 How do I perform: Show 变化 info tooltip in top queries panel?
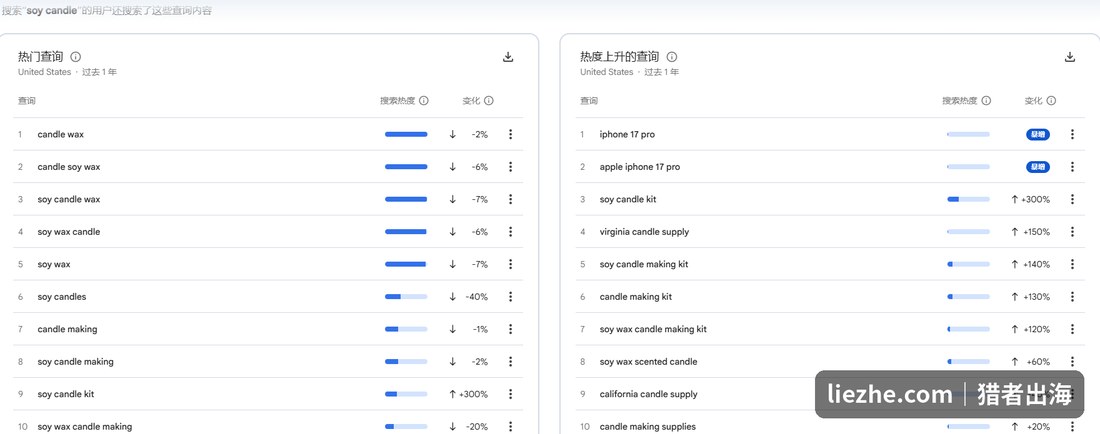click(x=489, y=101)
